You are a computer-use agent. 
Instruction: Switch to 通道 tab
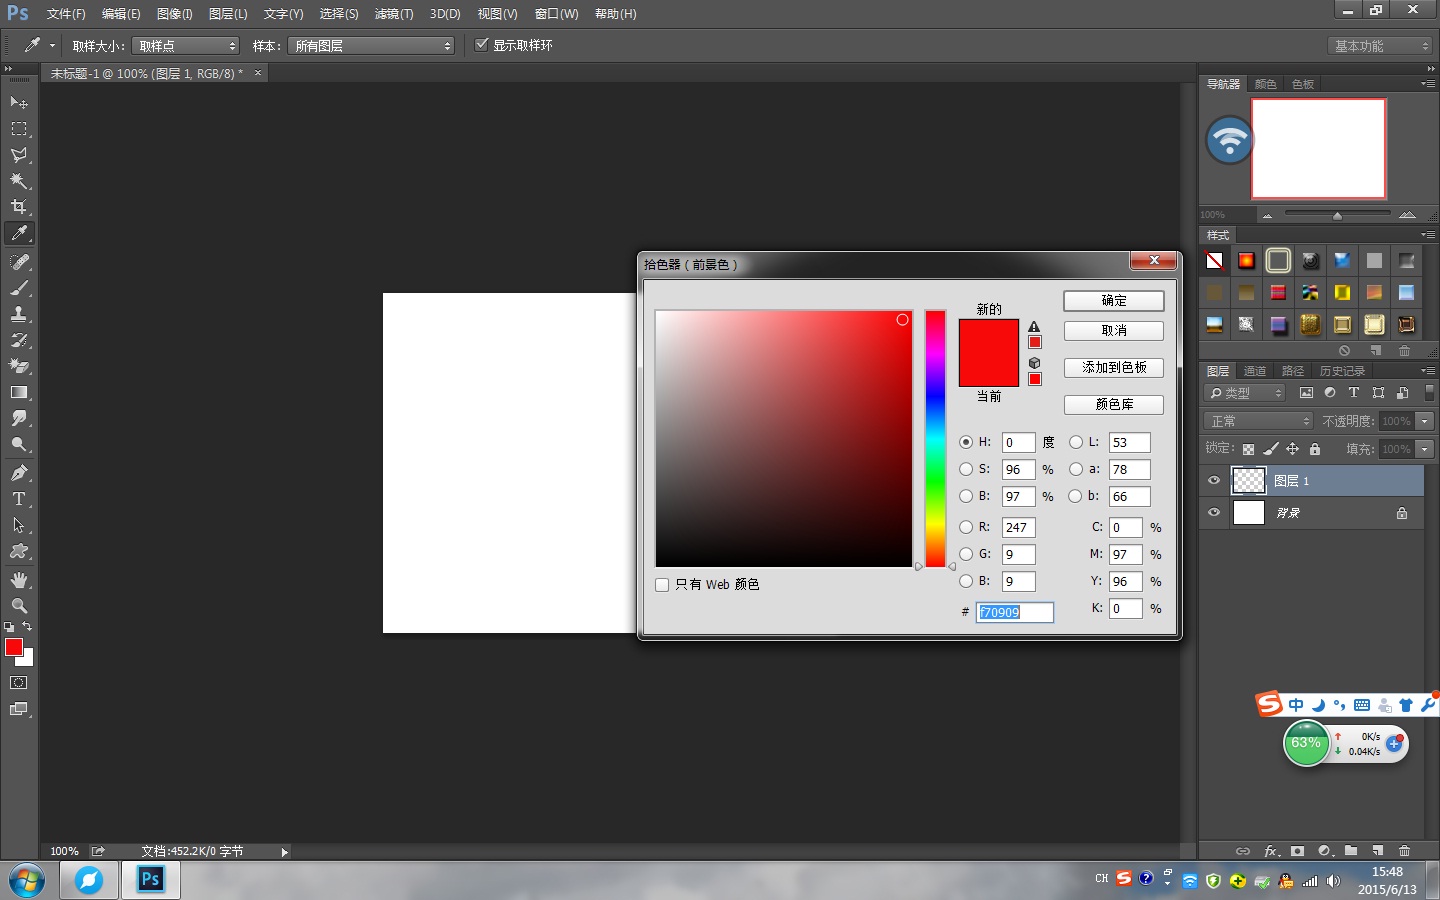click(x=1254, y=371)
